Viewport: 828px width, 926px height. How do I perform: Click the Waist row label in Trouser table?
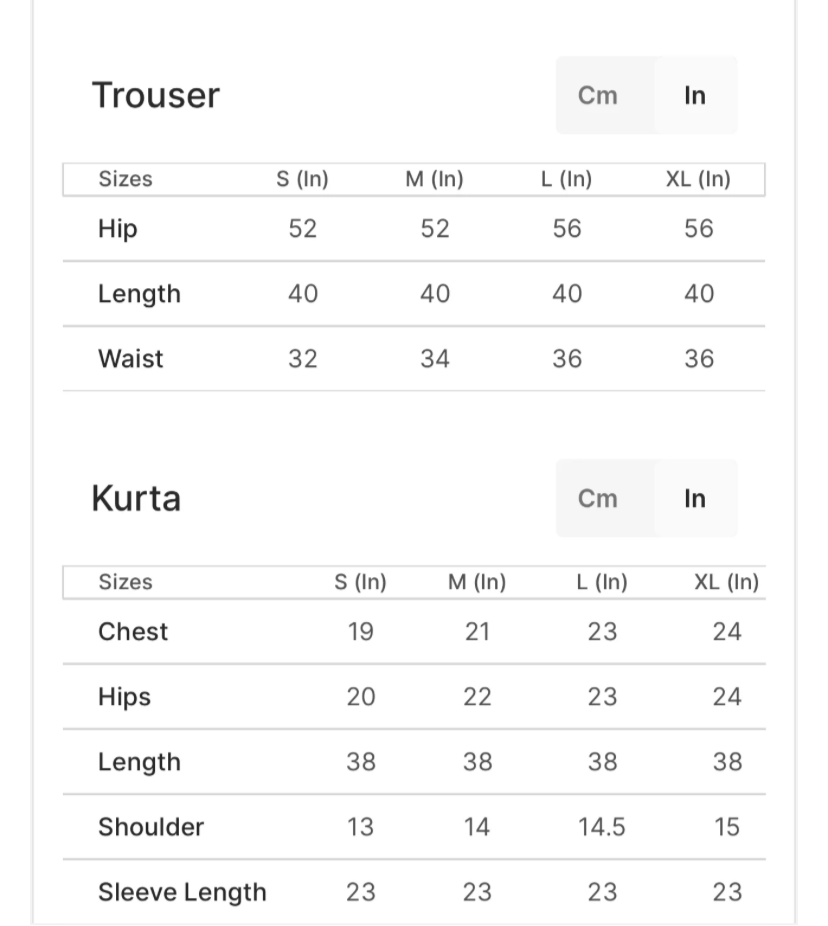pos(131,359)
